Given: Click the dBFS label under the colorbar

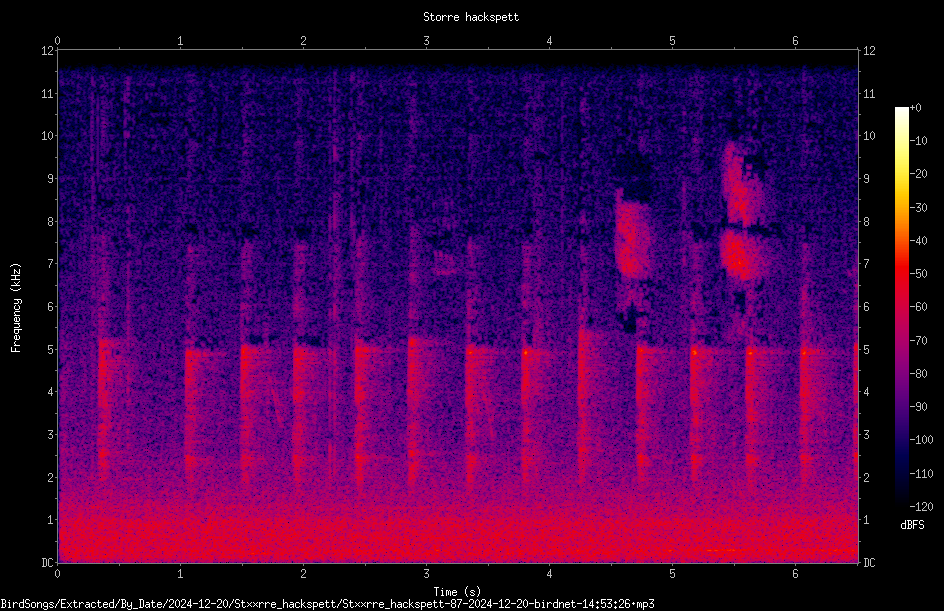Looking at the screenshot, I should tap(912, 525).
